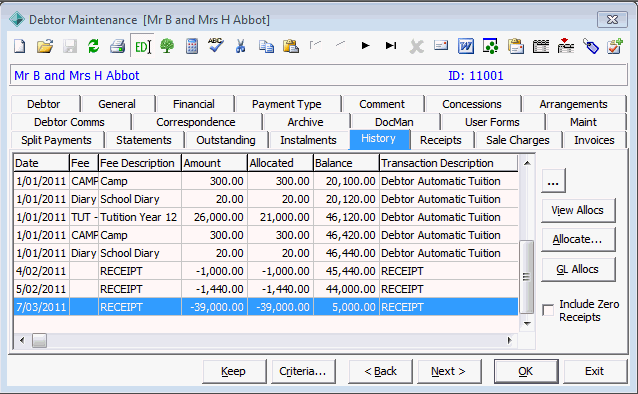This screenshot has height=394, width=638.
Task: Switch to the Statements tab
Action: click(144, 140)
